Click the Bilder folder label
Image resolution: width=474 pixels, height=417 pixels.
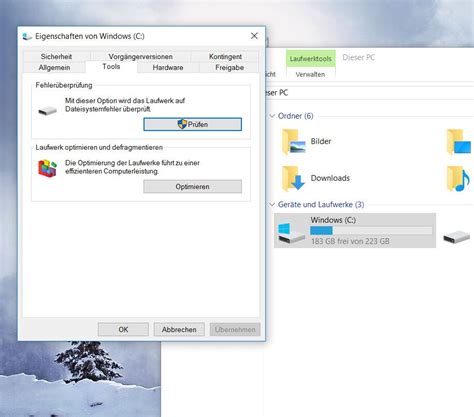[321, 141]
